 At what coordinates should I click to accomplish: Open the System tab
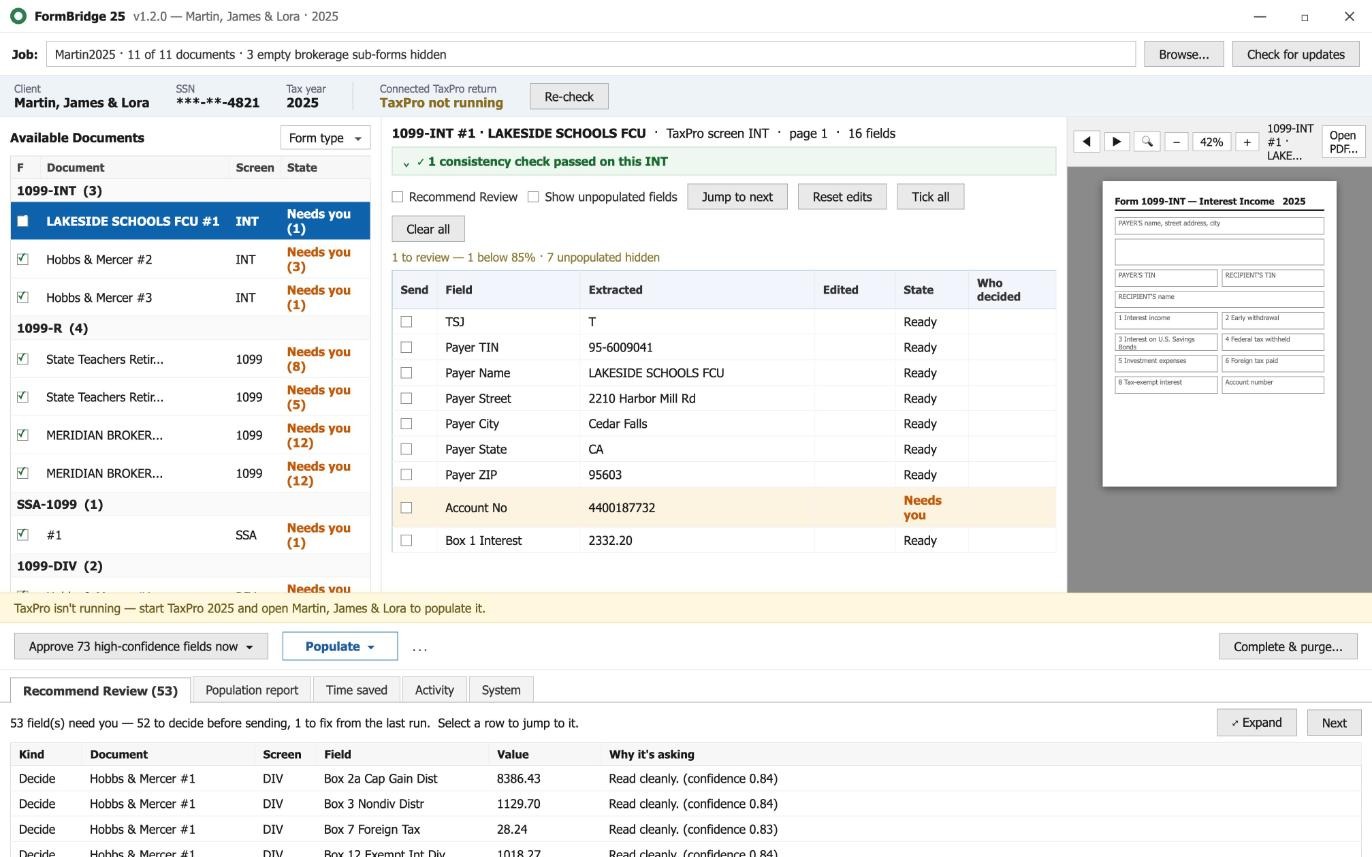(x=501, y=690)
